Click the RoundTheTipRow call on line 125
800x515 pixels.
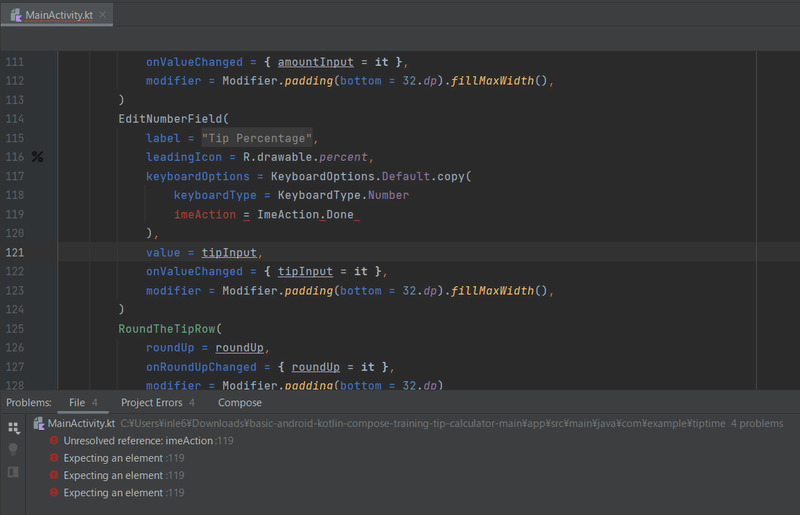(167, 329)
